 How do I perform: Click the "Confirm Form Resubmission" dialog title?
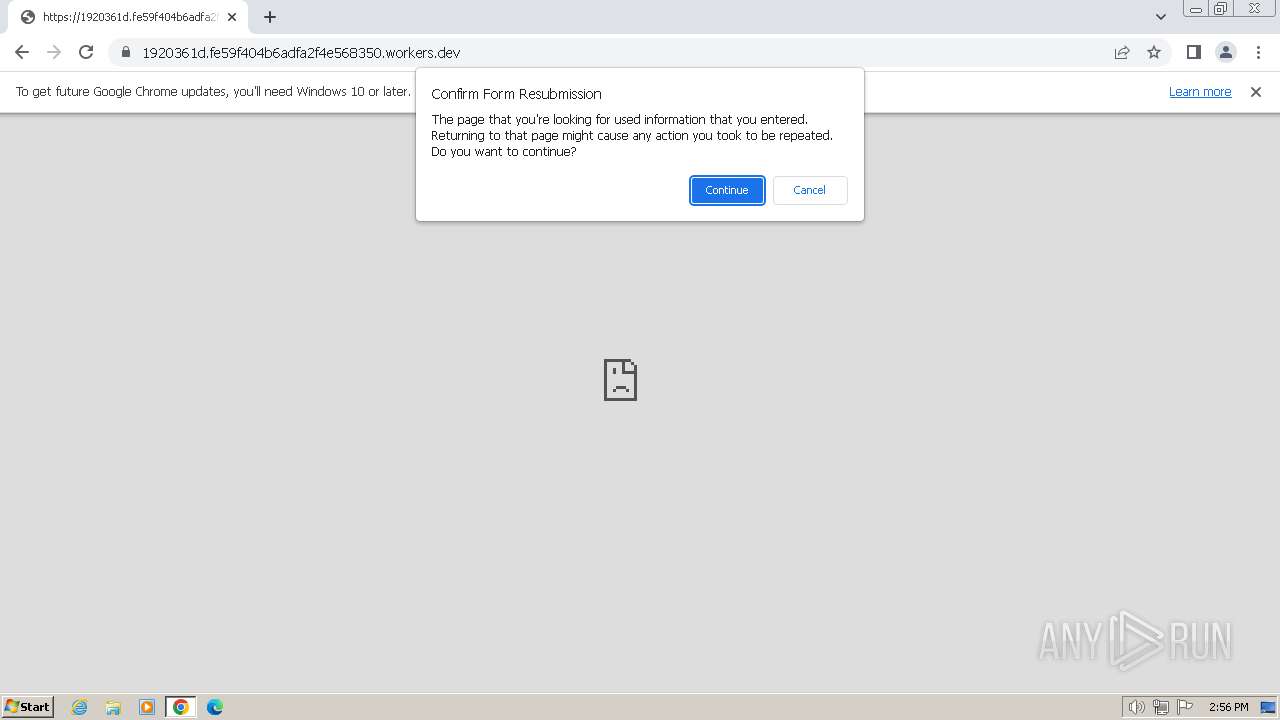point(516,94)
